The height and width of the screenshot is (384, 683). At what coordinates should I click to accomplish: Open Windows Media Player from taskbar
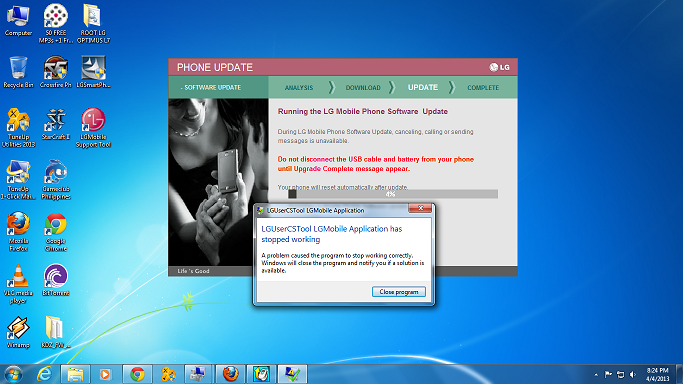[105, 374]
